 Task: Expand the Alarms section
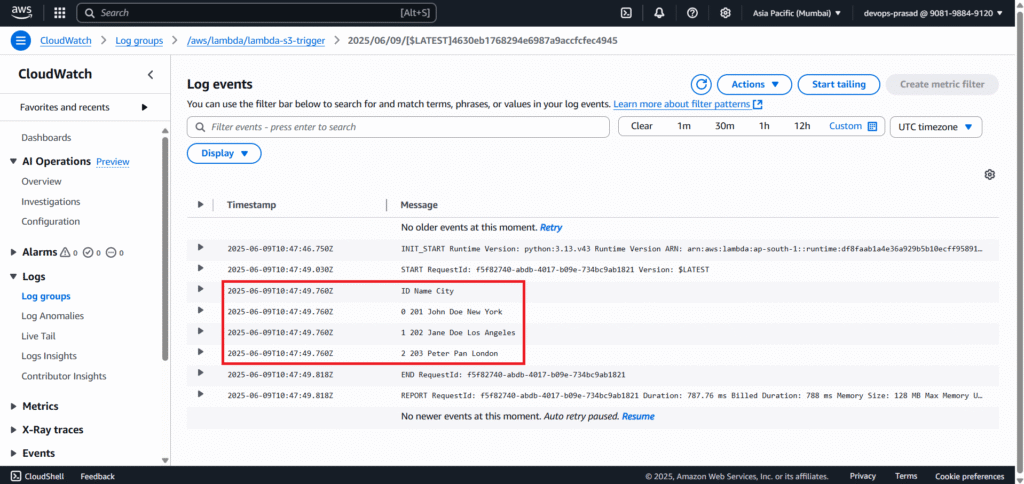(14, 252)
